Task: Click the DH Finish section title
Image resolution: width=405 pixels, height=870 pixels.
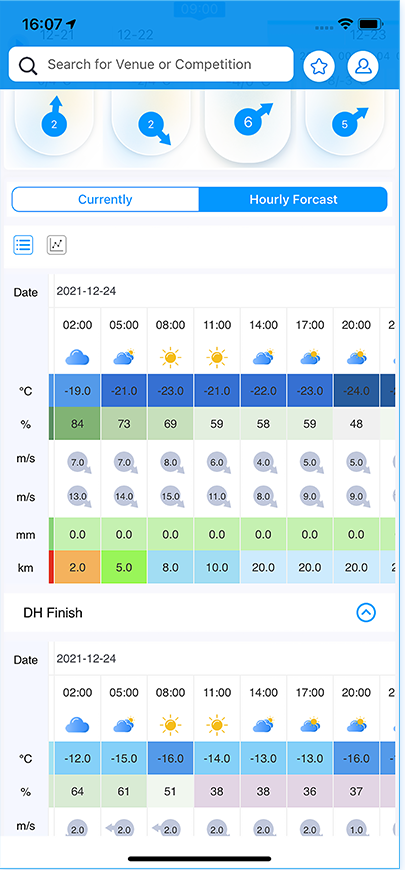Action: click(x=53, y=613)
